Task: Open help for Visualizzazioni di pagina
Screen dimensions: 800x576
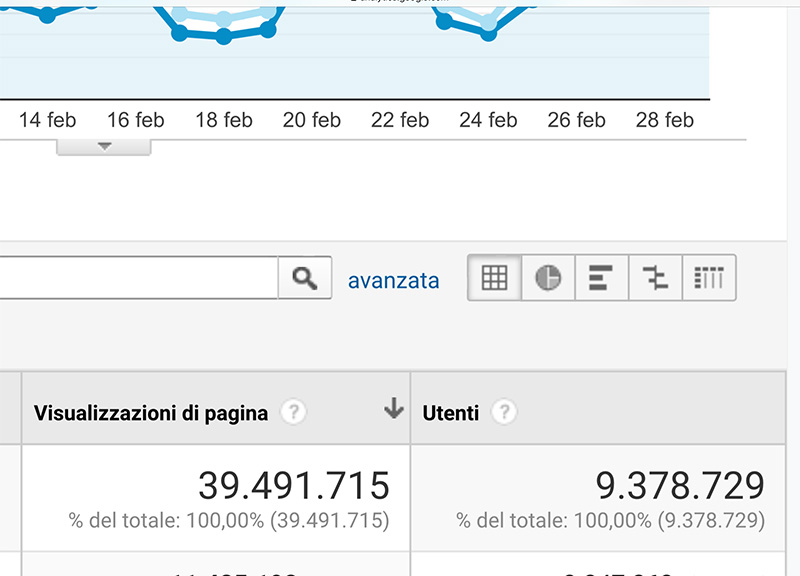Action: [x=294, y=412]
